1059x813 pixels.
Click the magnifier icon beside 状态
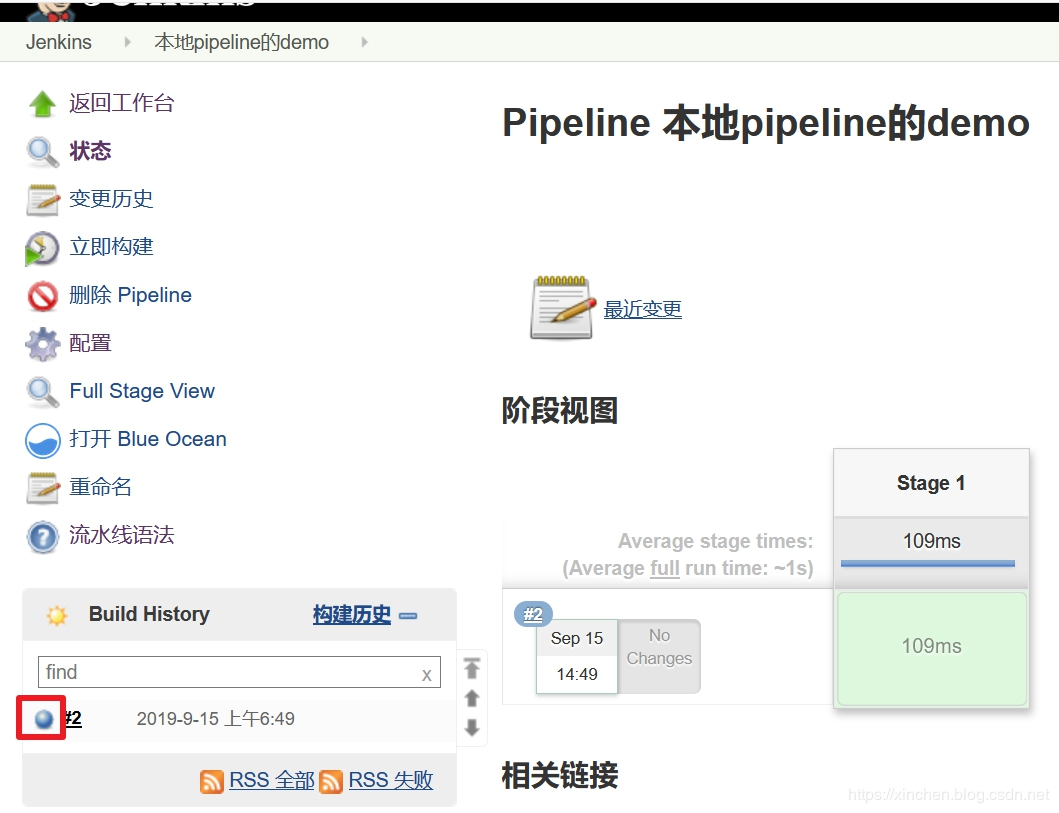(x=43, y=152)
